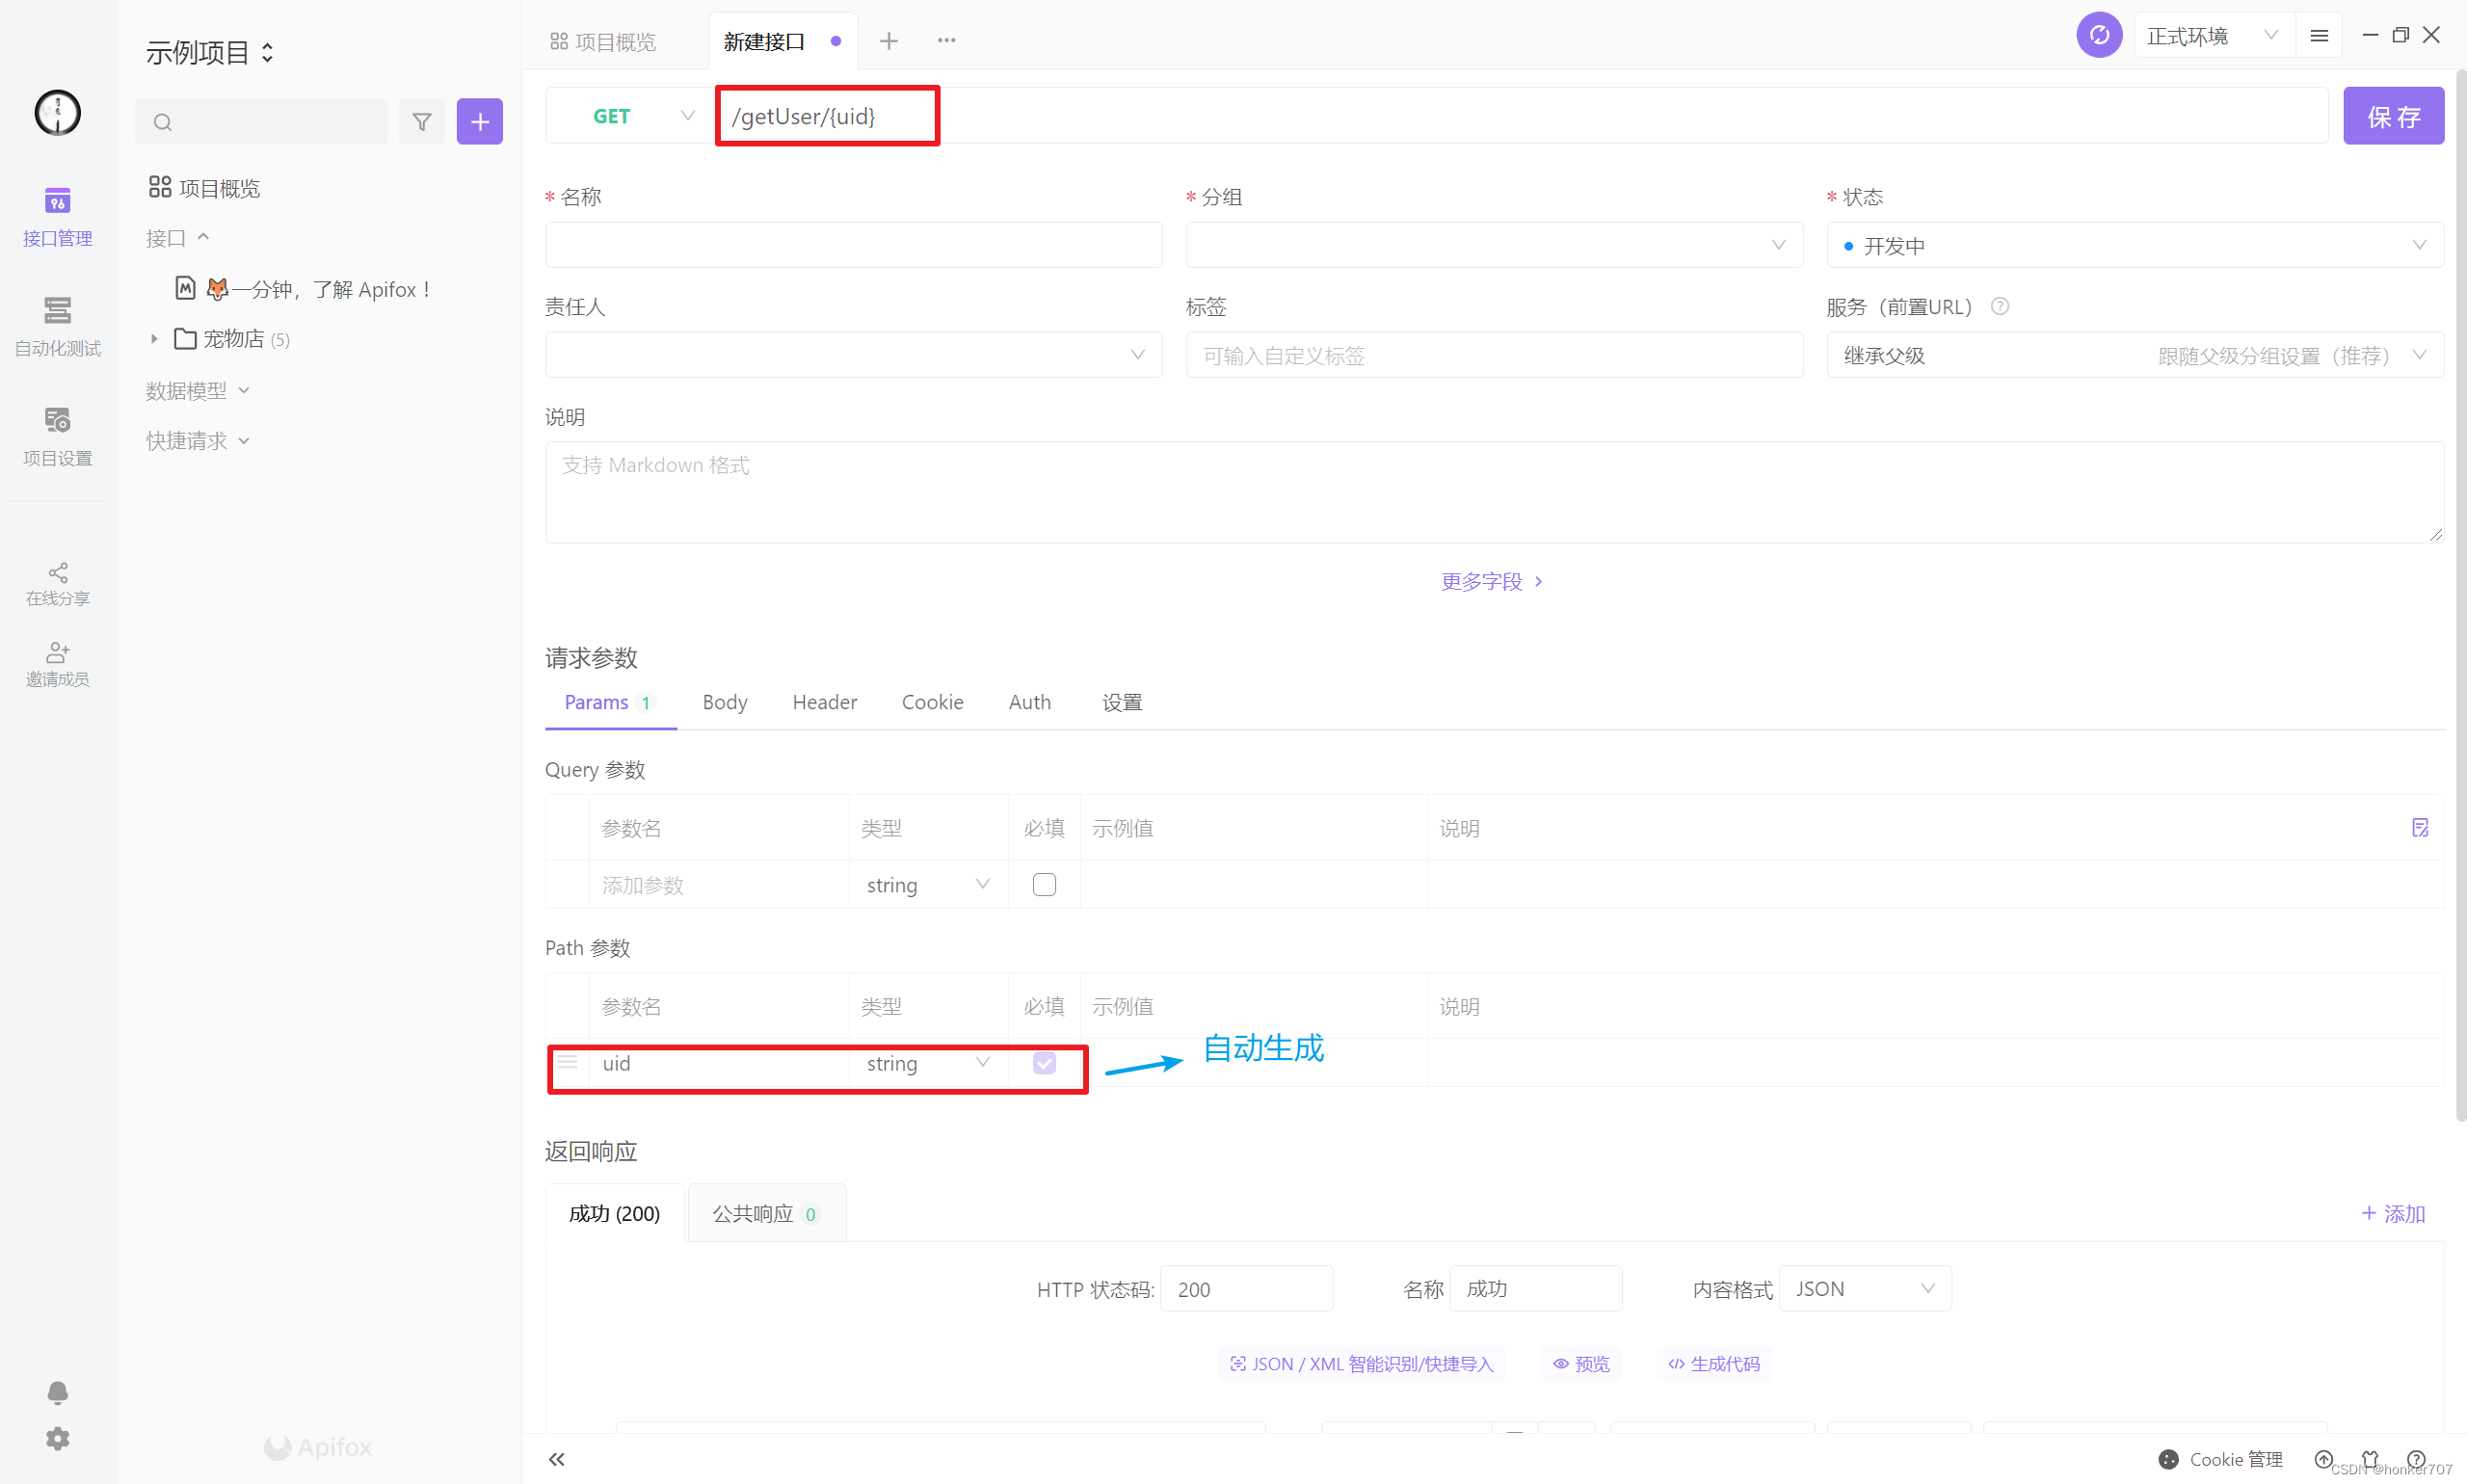Click the shirt theme icon in the status bar
Screen dimensions: 2467x1484
(2370, 1459)
